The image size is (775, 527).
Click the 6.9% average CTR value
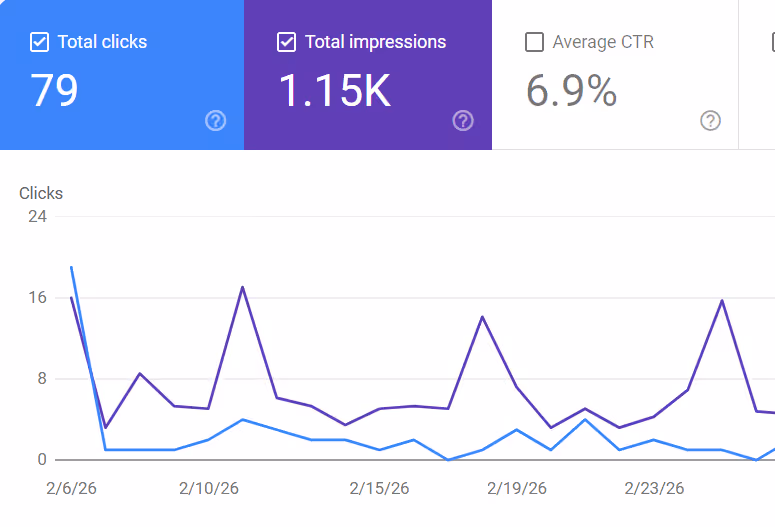(571, 91)
